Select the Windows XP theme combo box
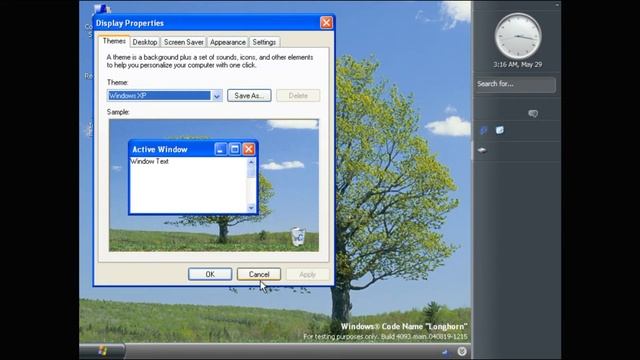The width and height of the screenshot is (640, 360). (164, 96)
